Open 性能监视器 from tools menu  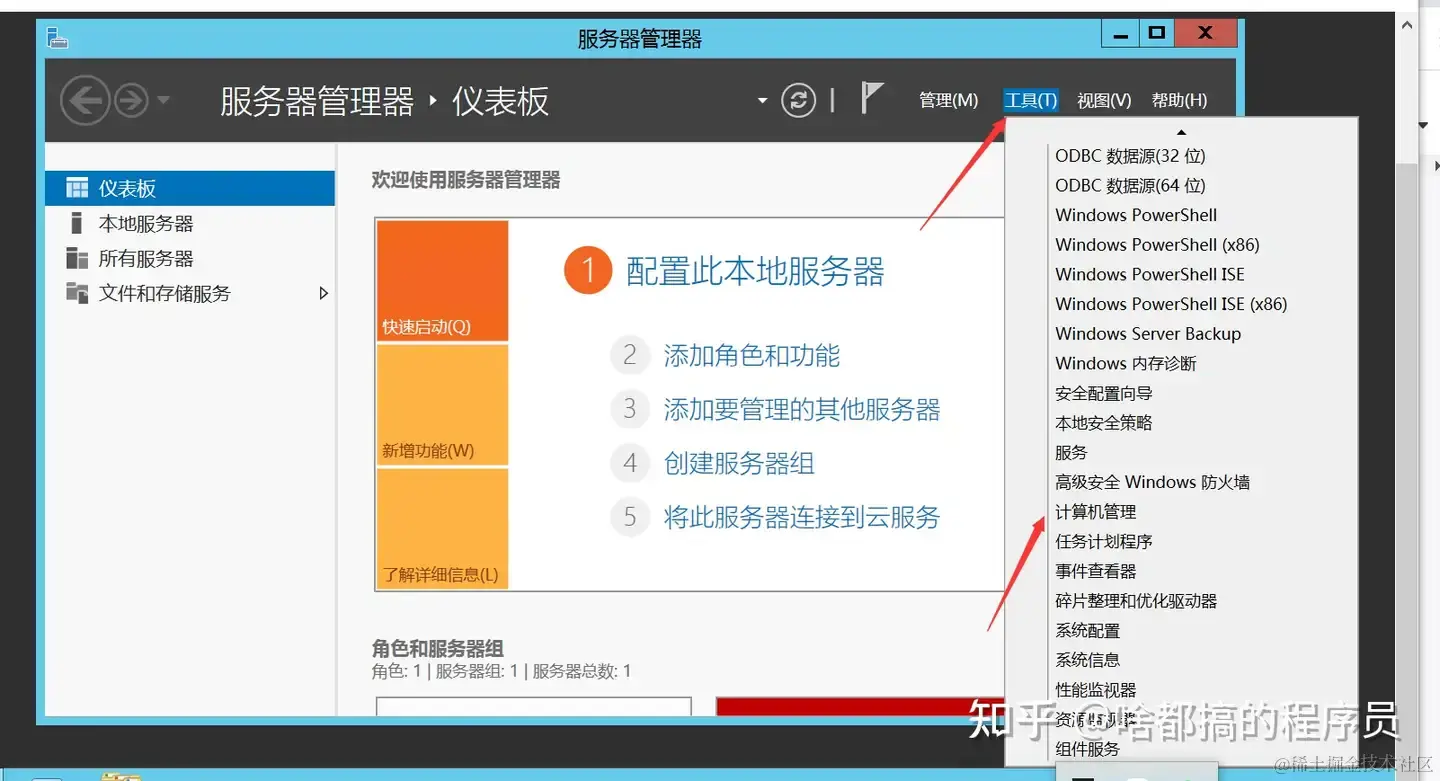pyautogui.click(x=1096, y=690)
